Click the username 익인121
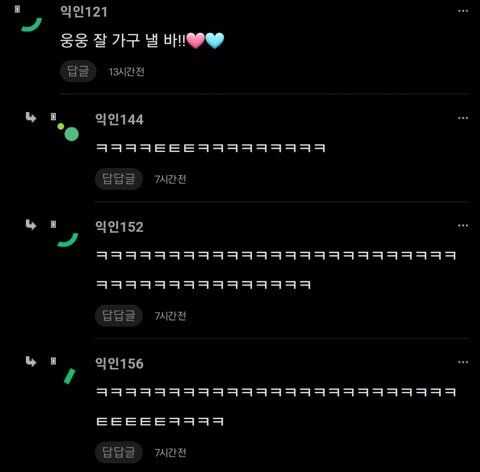Viewport: 480px width, 472px height. click(x=84, y=12)
